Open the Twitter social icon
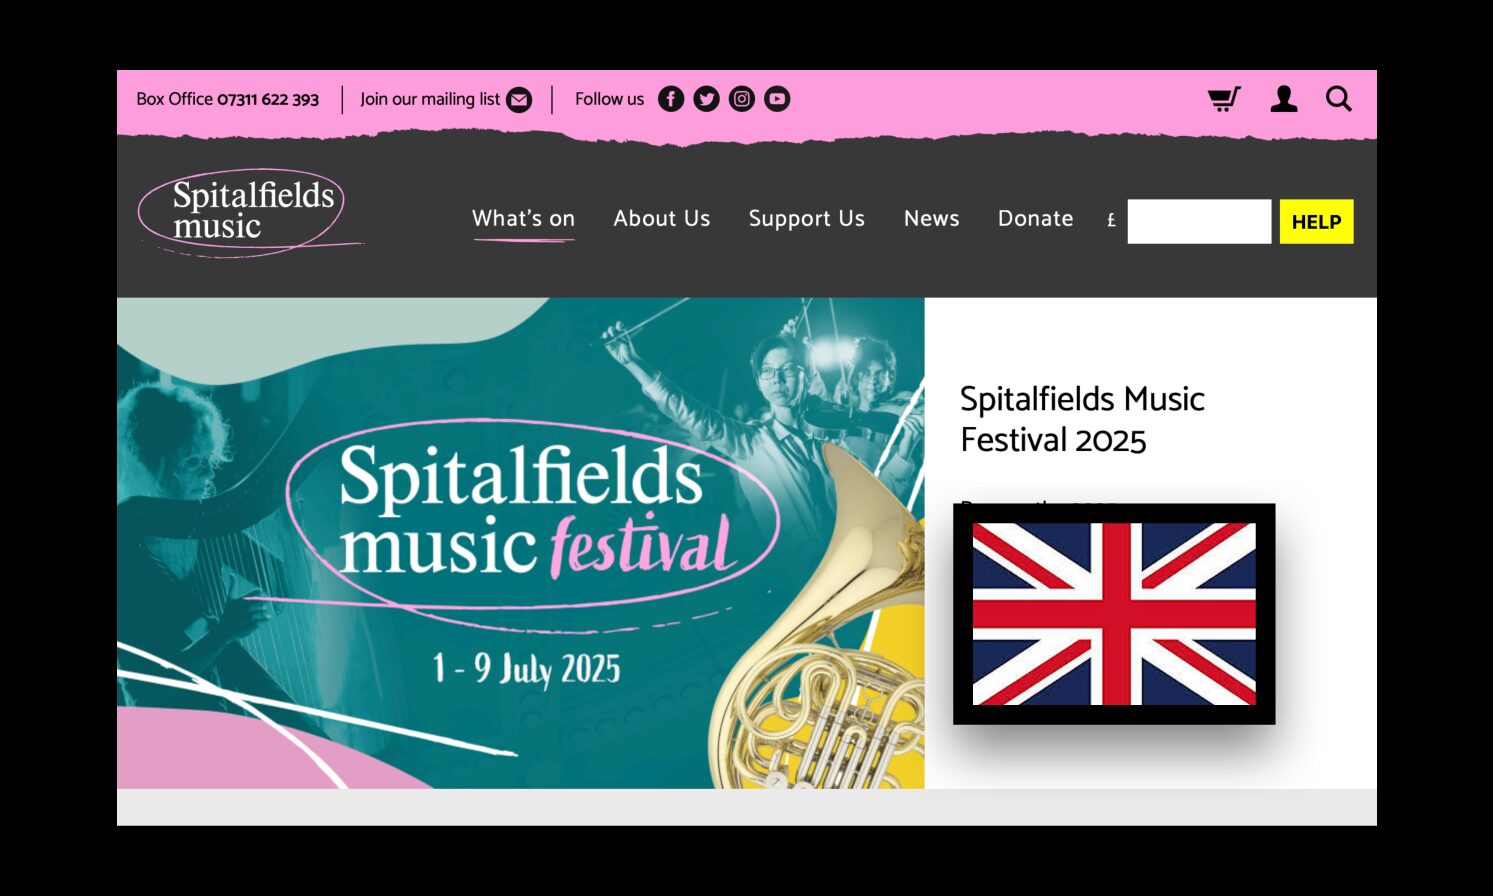Image resolution: width=1493 pixels, height=896 pixels. (706, 99)
